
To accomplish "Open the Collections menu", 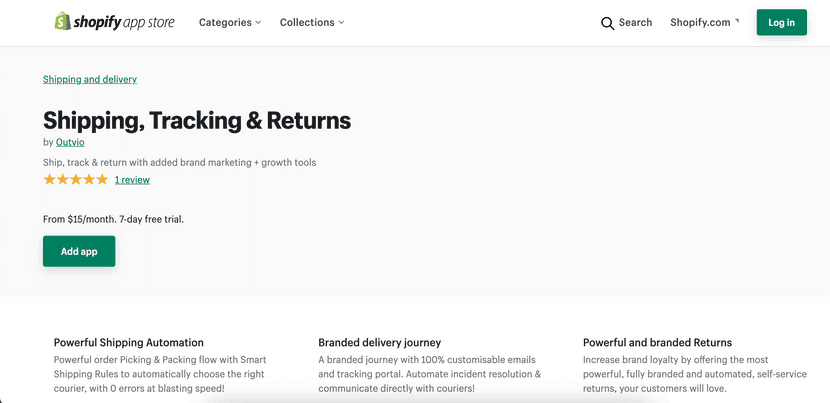I will pos(312,22).
